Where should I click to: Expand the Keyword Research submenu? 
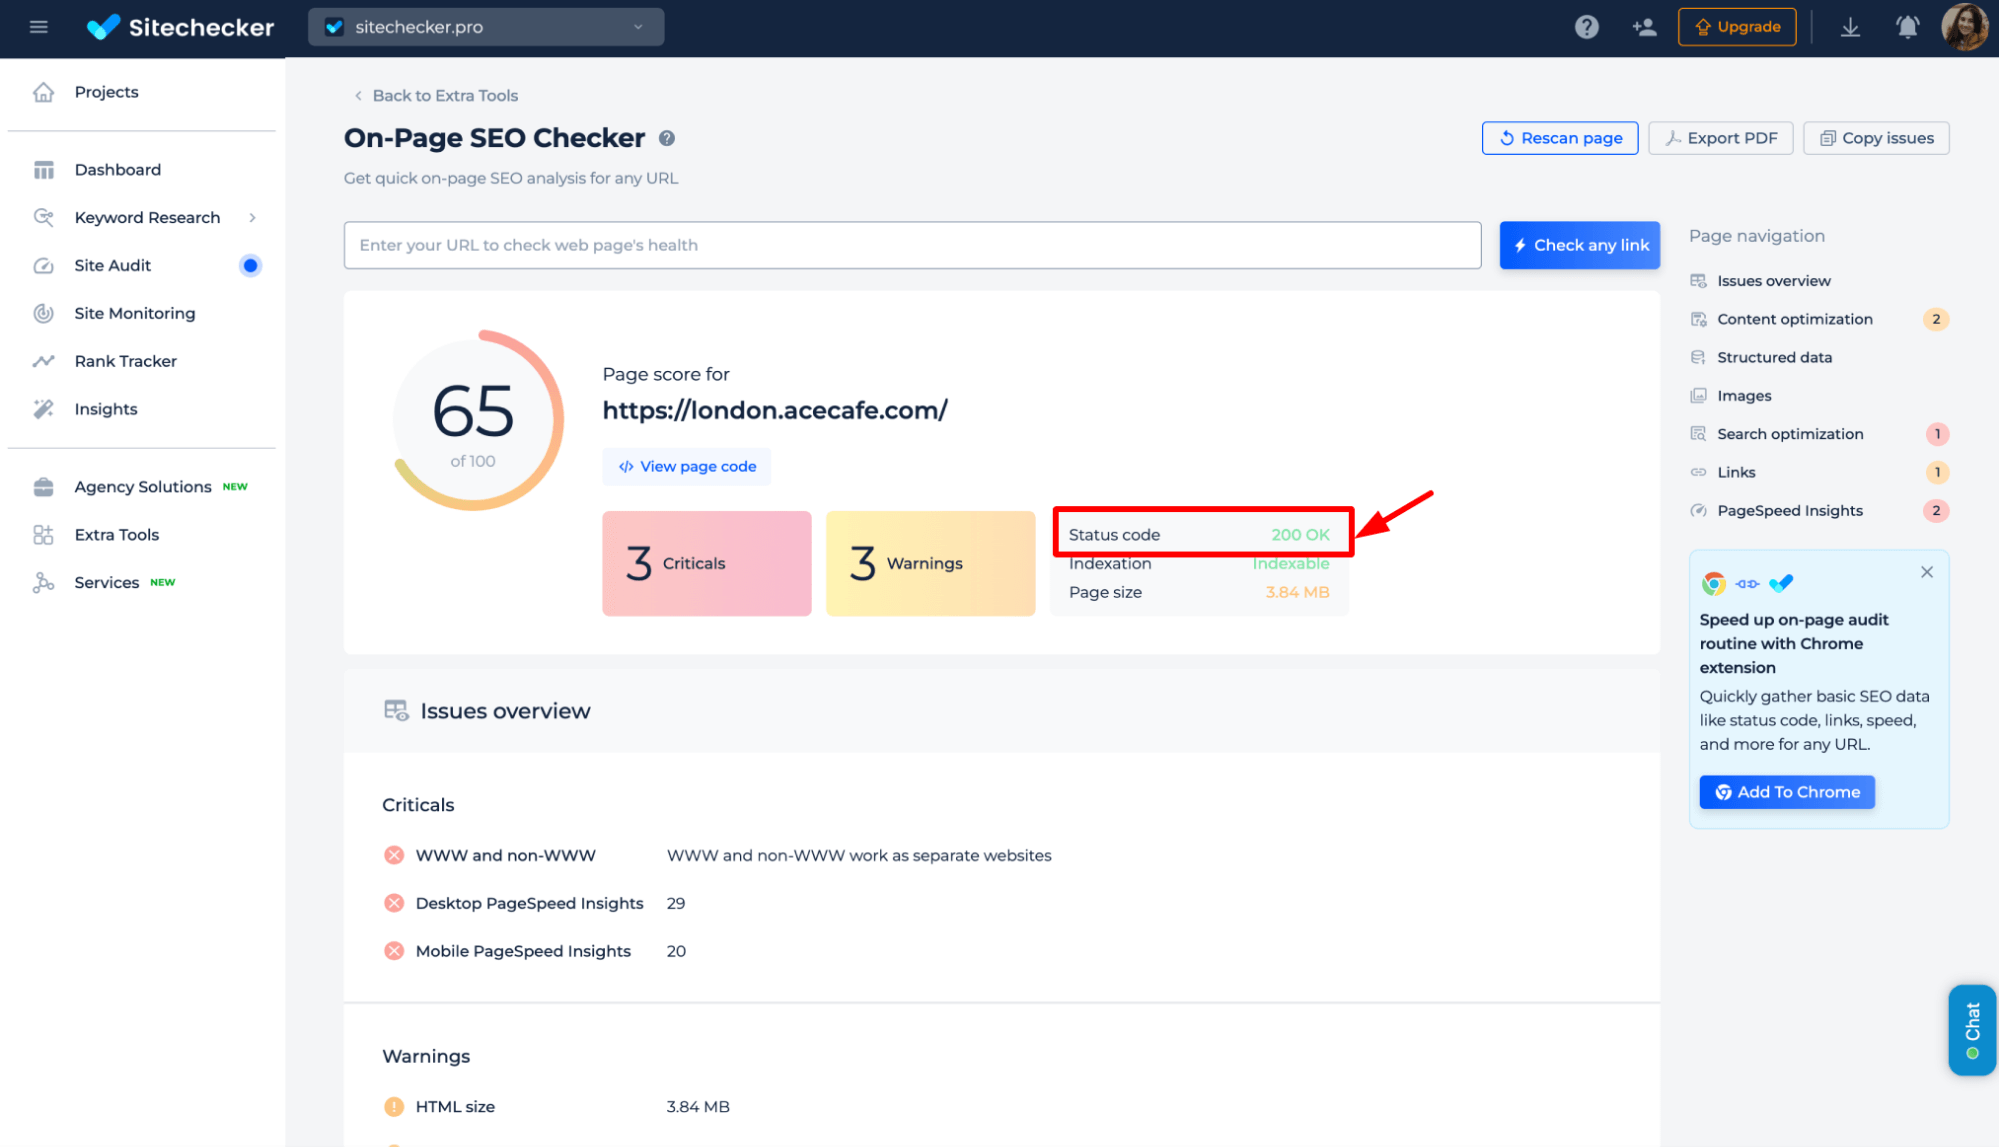tap(251, 217)
